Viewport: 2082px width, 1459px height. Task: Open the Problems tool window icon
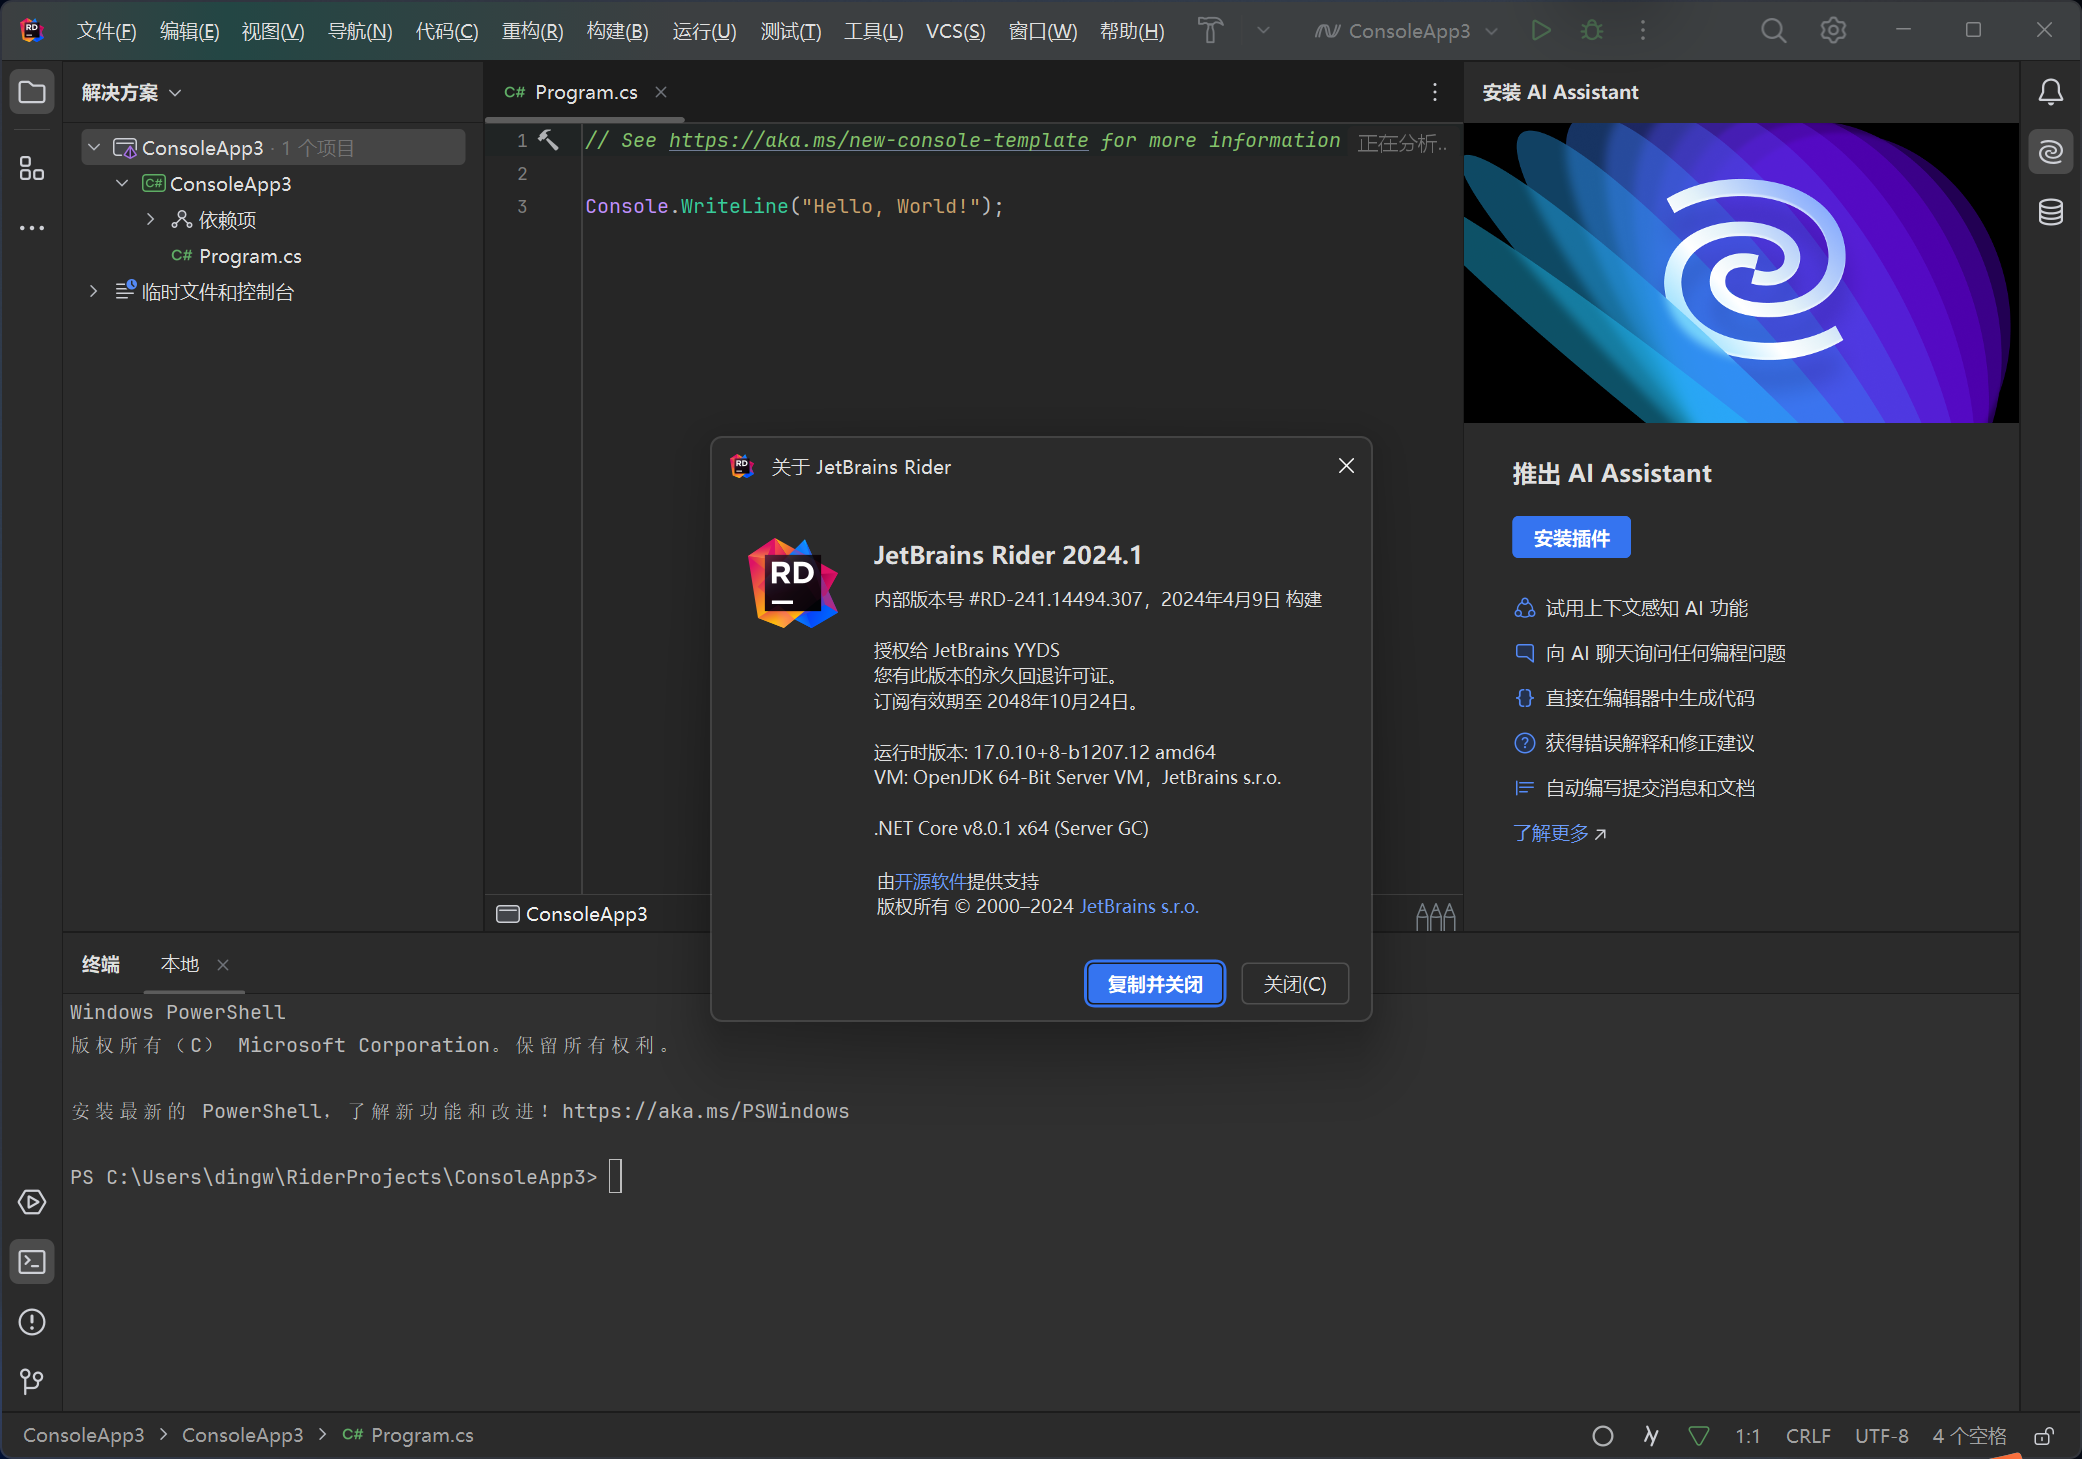pyautogui.click(x=32, y=1322)
